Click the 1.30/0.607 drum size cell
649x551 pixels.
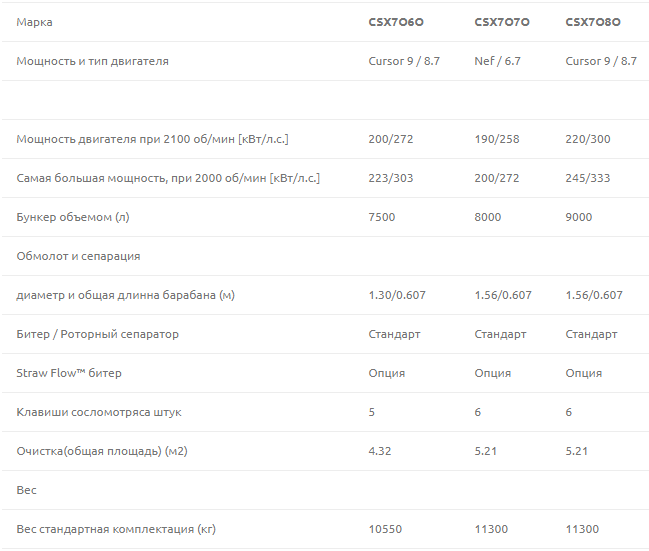(x=397, y=295)
